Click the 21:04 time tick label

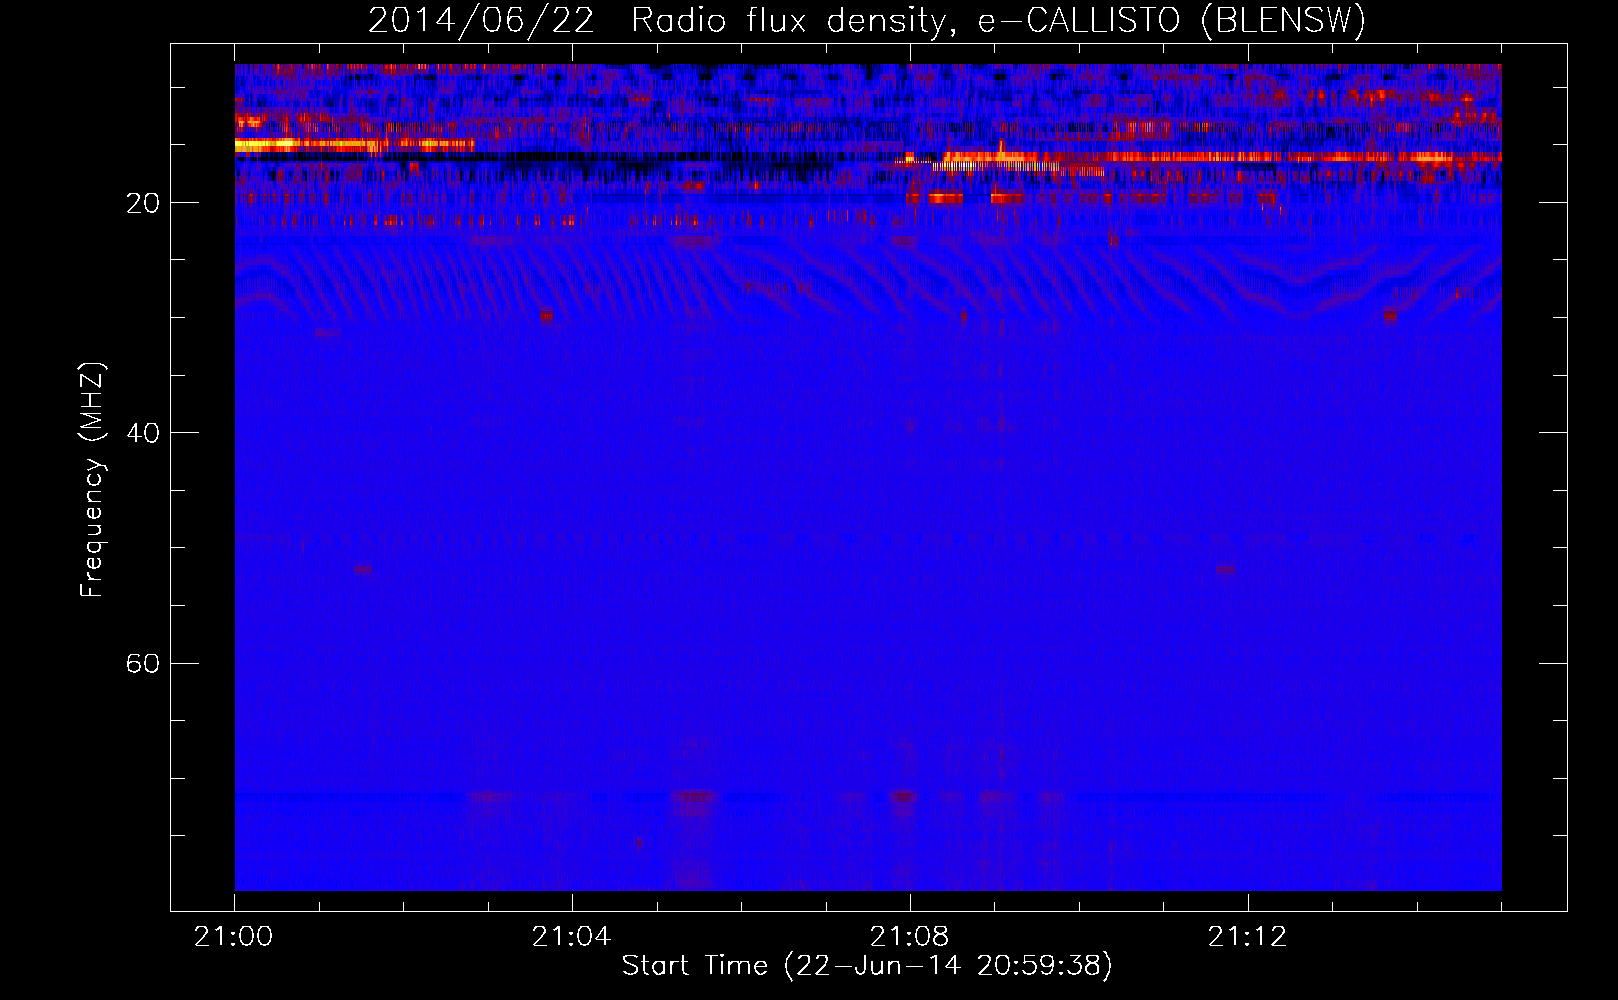pyautogui.click(x=571, y=937)
